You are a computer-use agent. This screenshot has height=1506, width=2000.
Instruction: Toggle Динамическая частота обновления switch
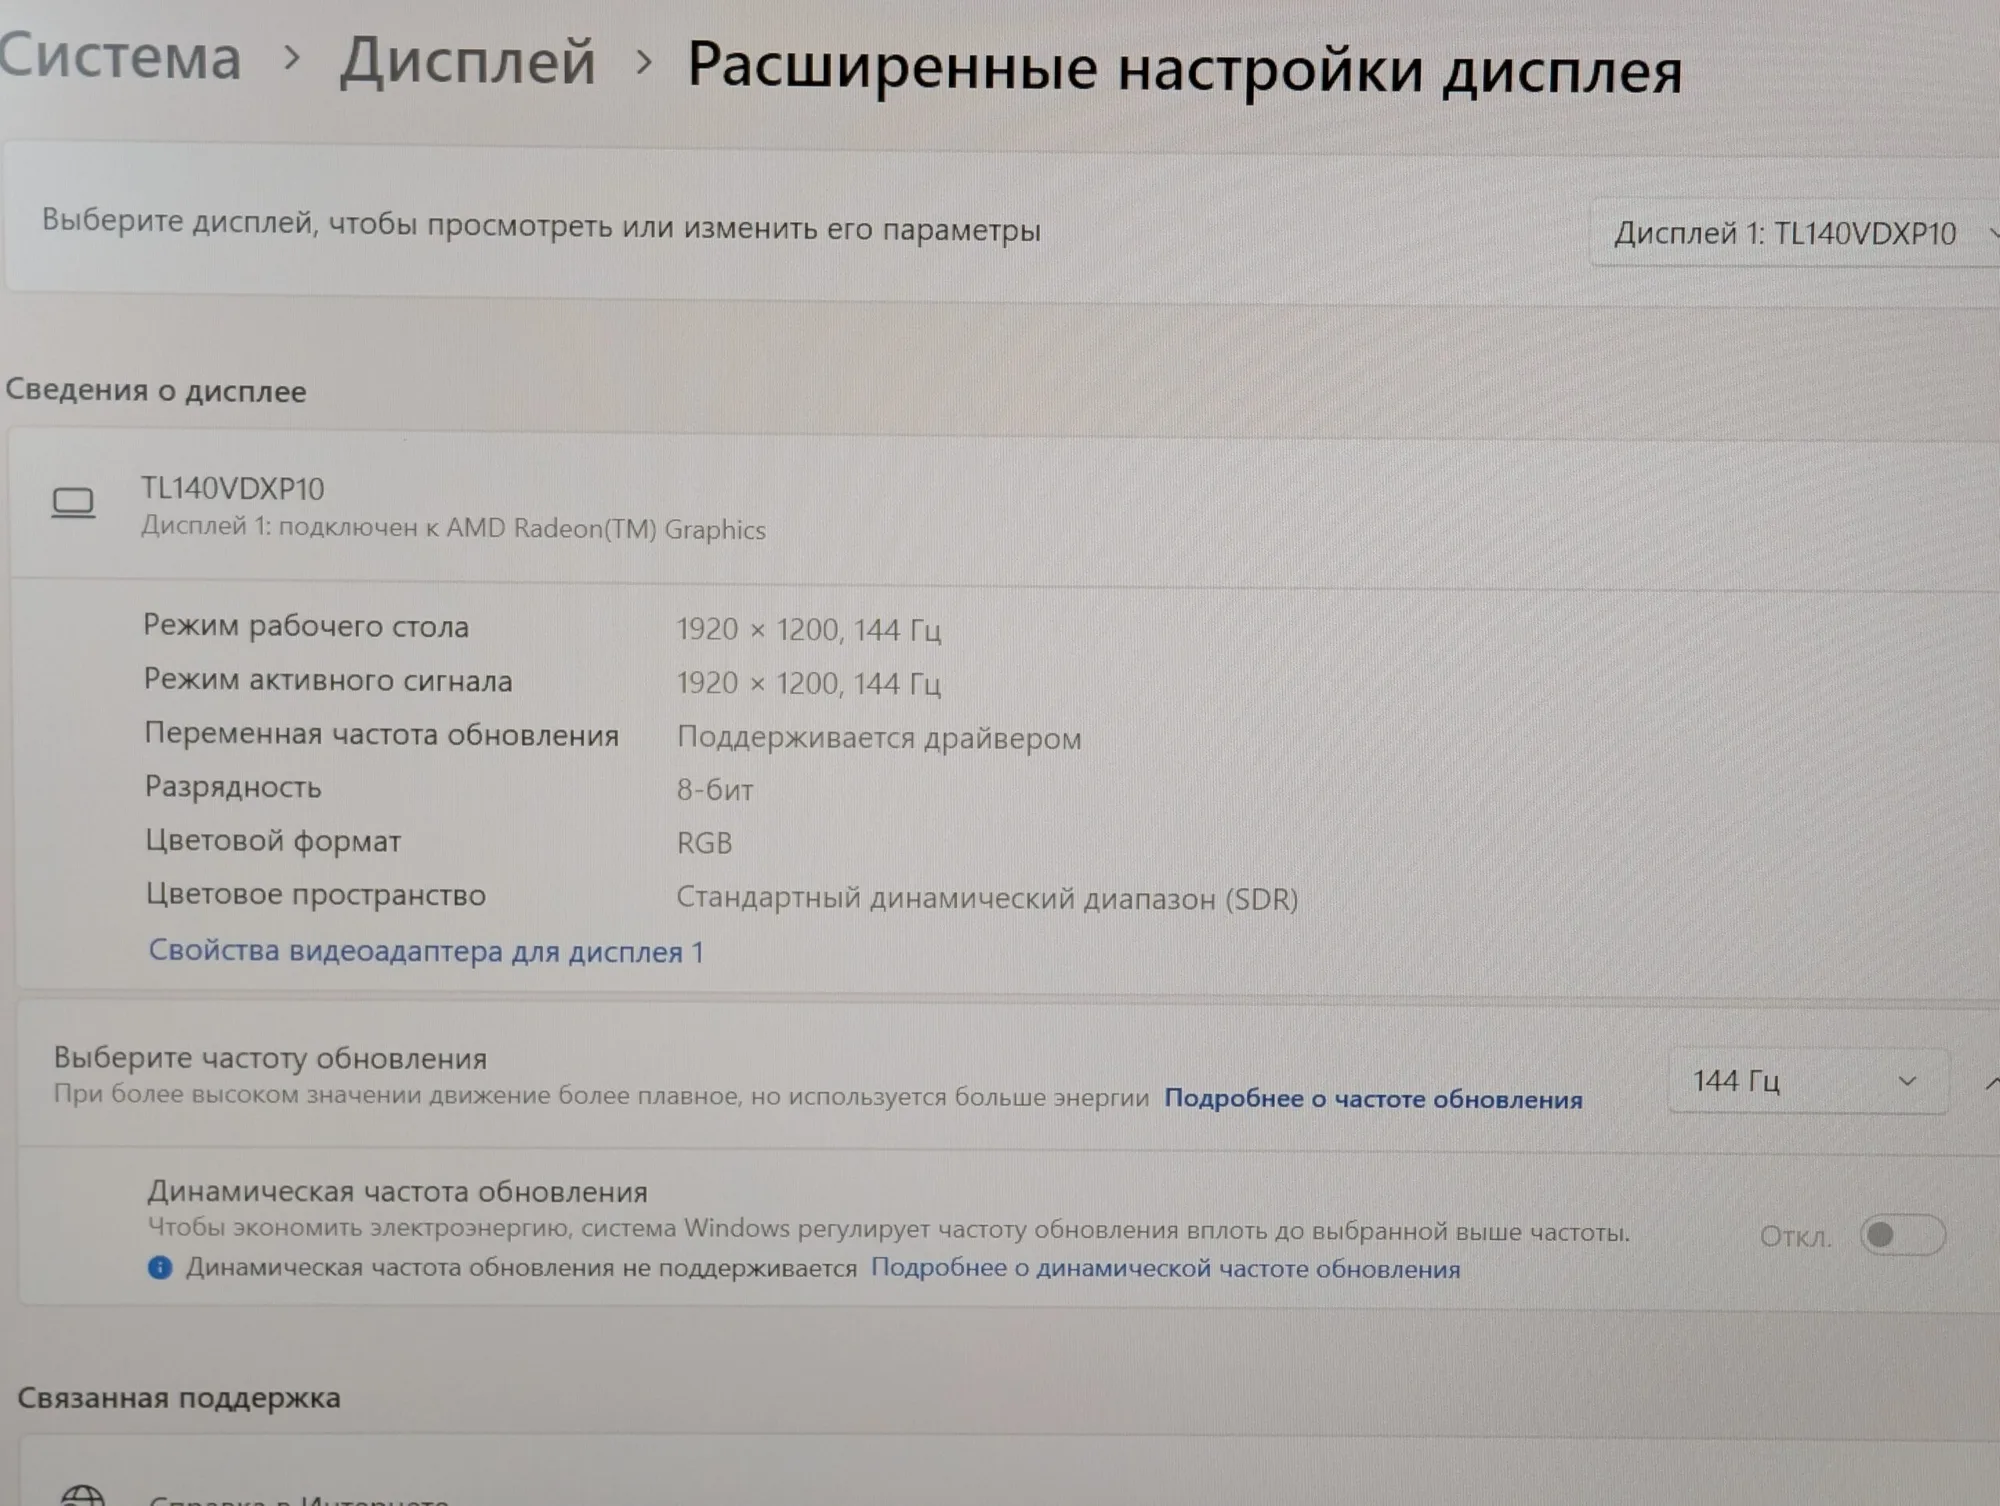pos(1902,1236)
